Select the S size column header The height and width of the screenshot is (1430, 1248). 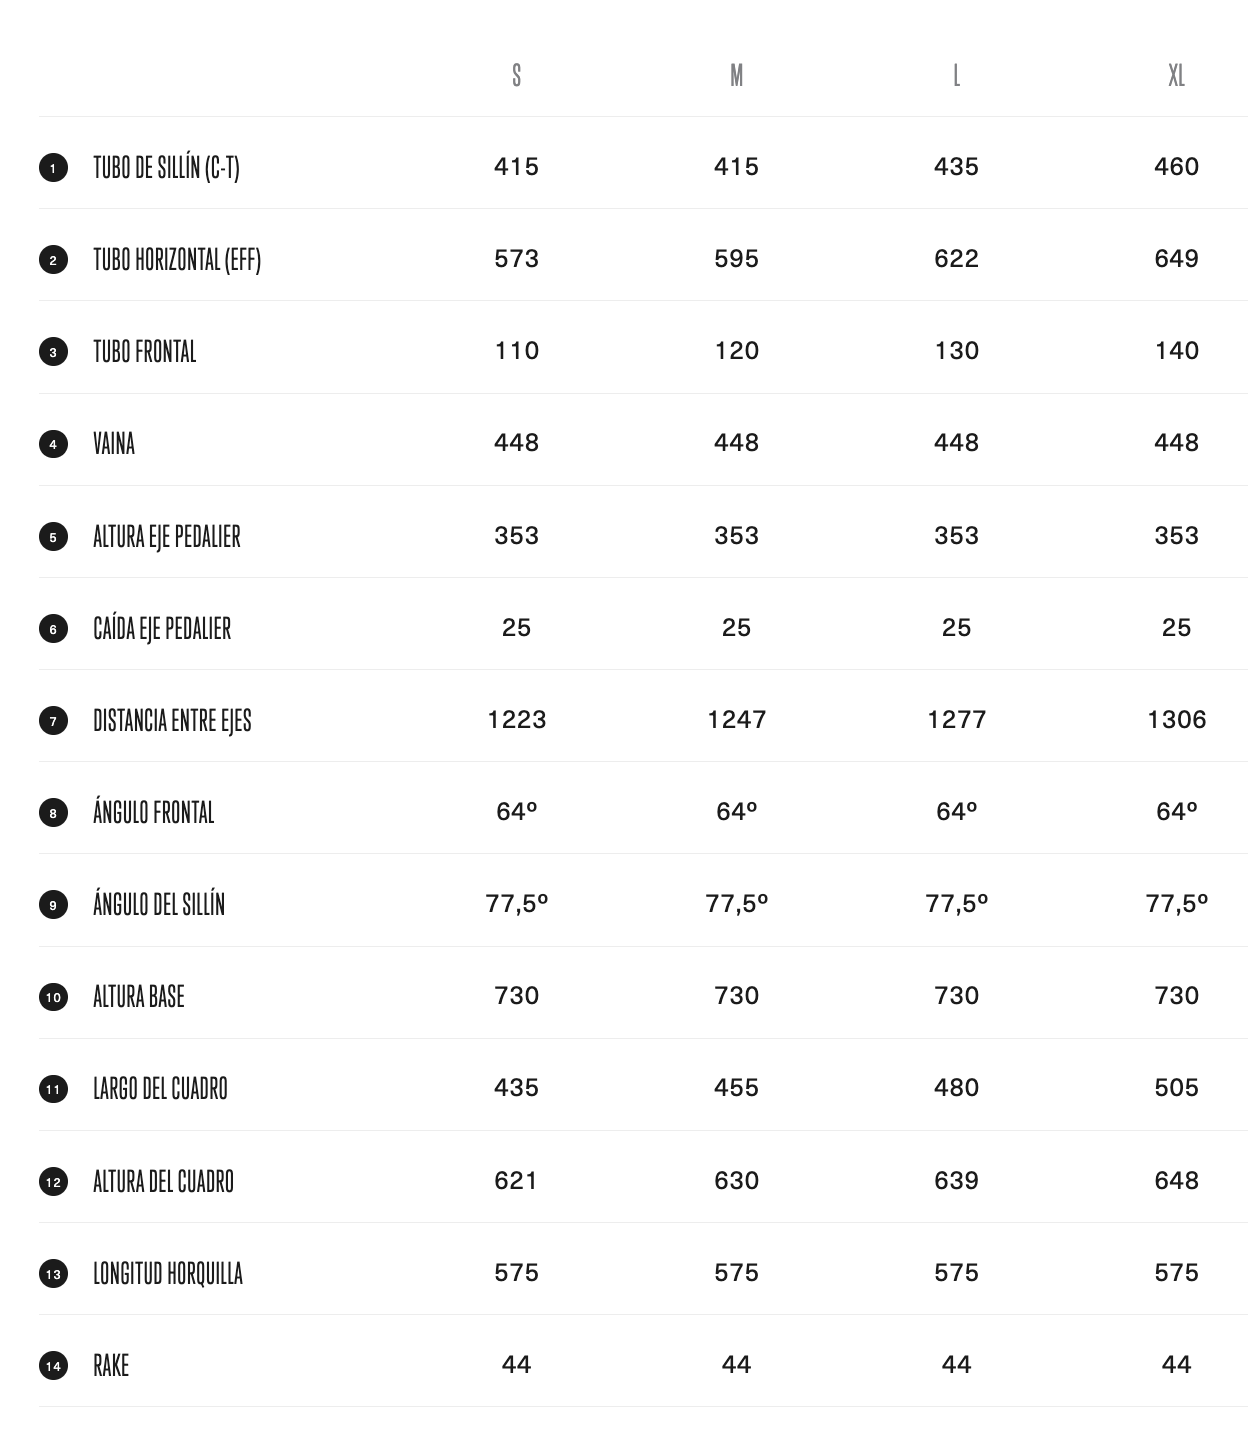[516, 75]
